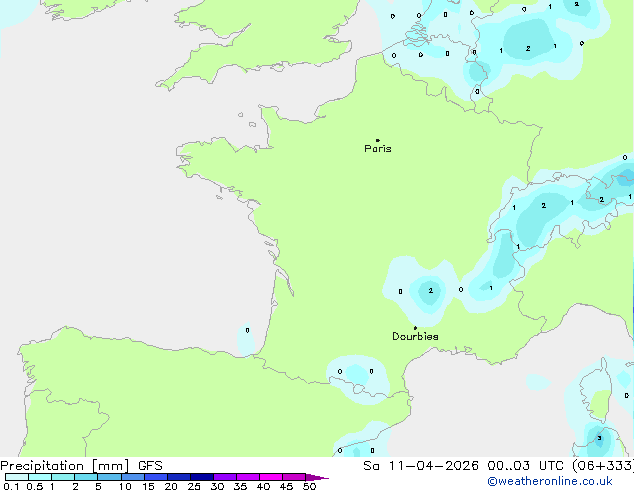The image size is (634, 490).
Task: Pick the 30–35 mm purple legend swatch
Action: pyautogui.click(x=225, y=477)
